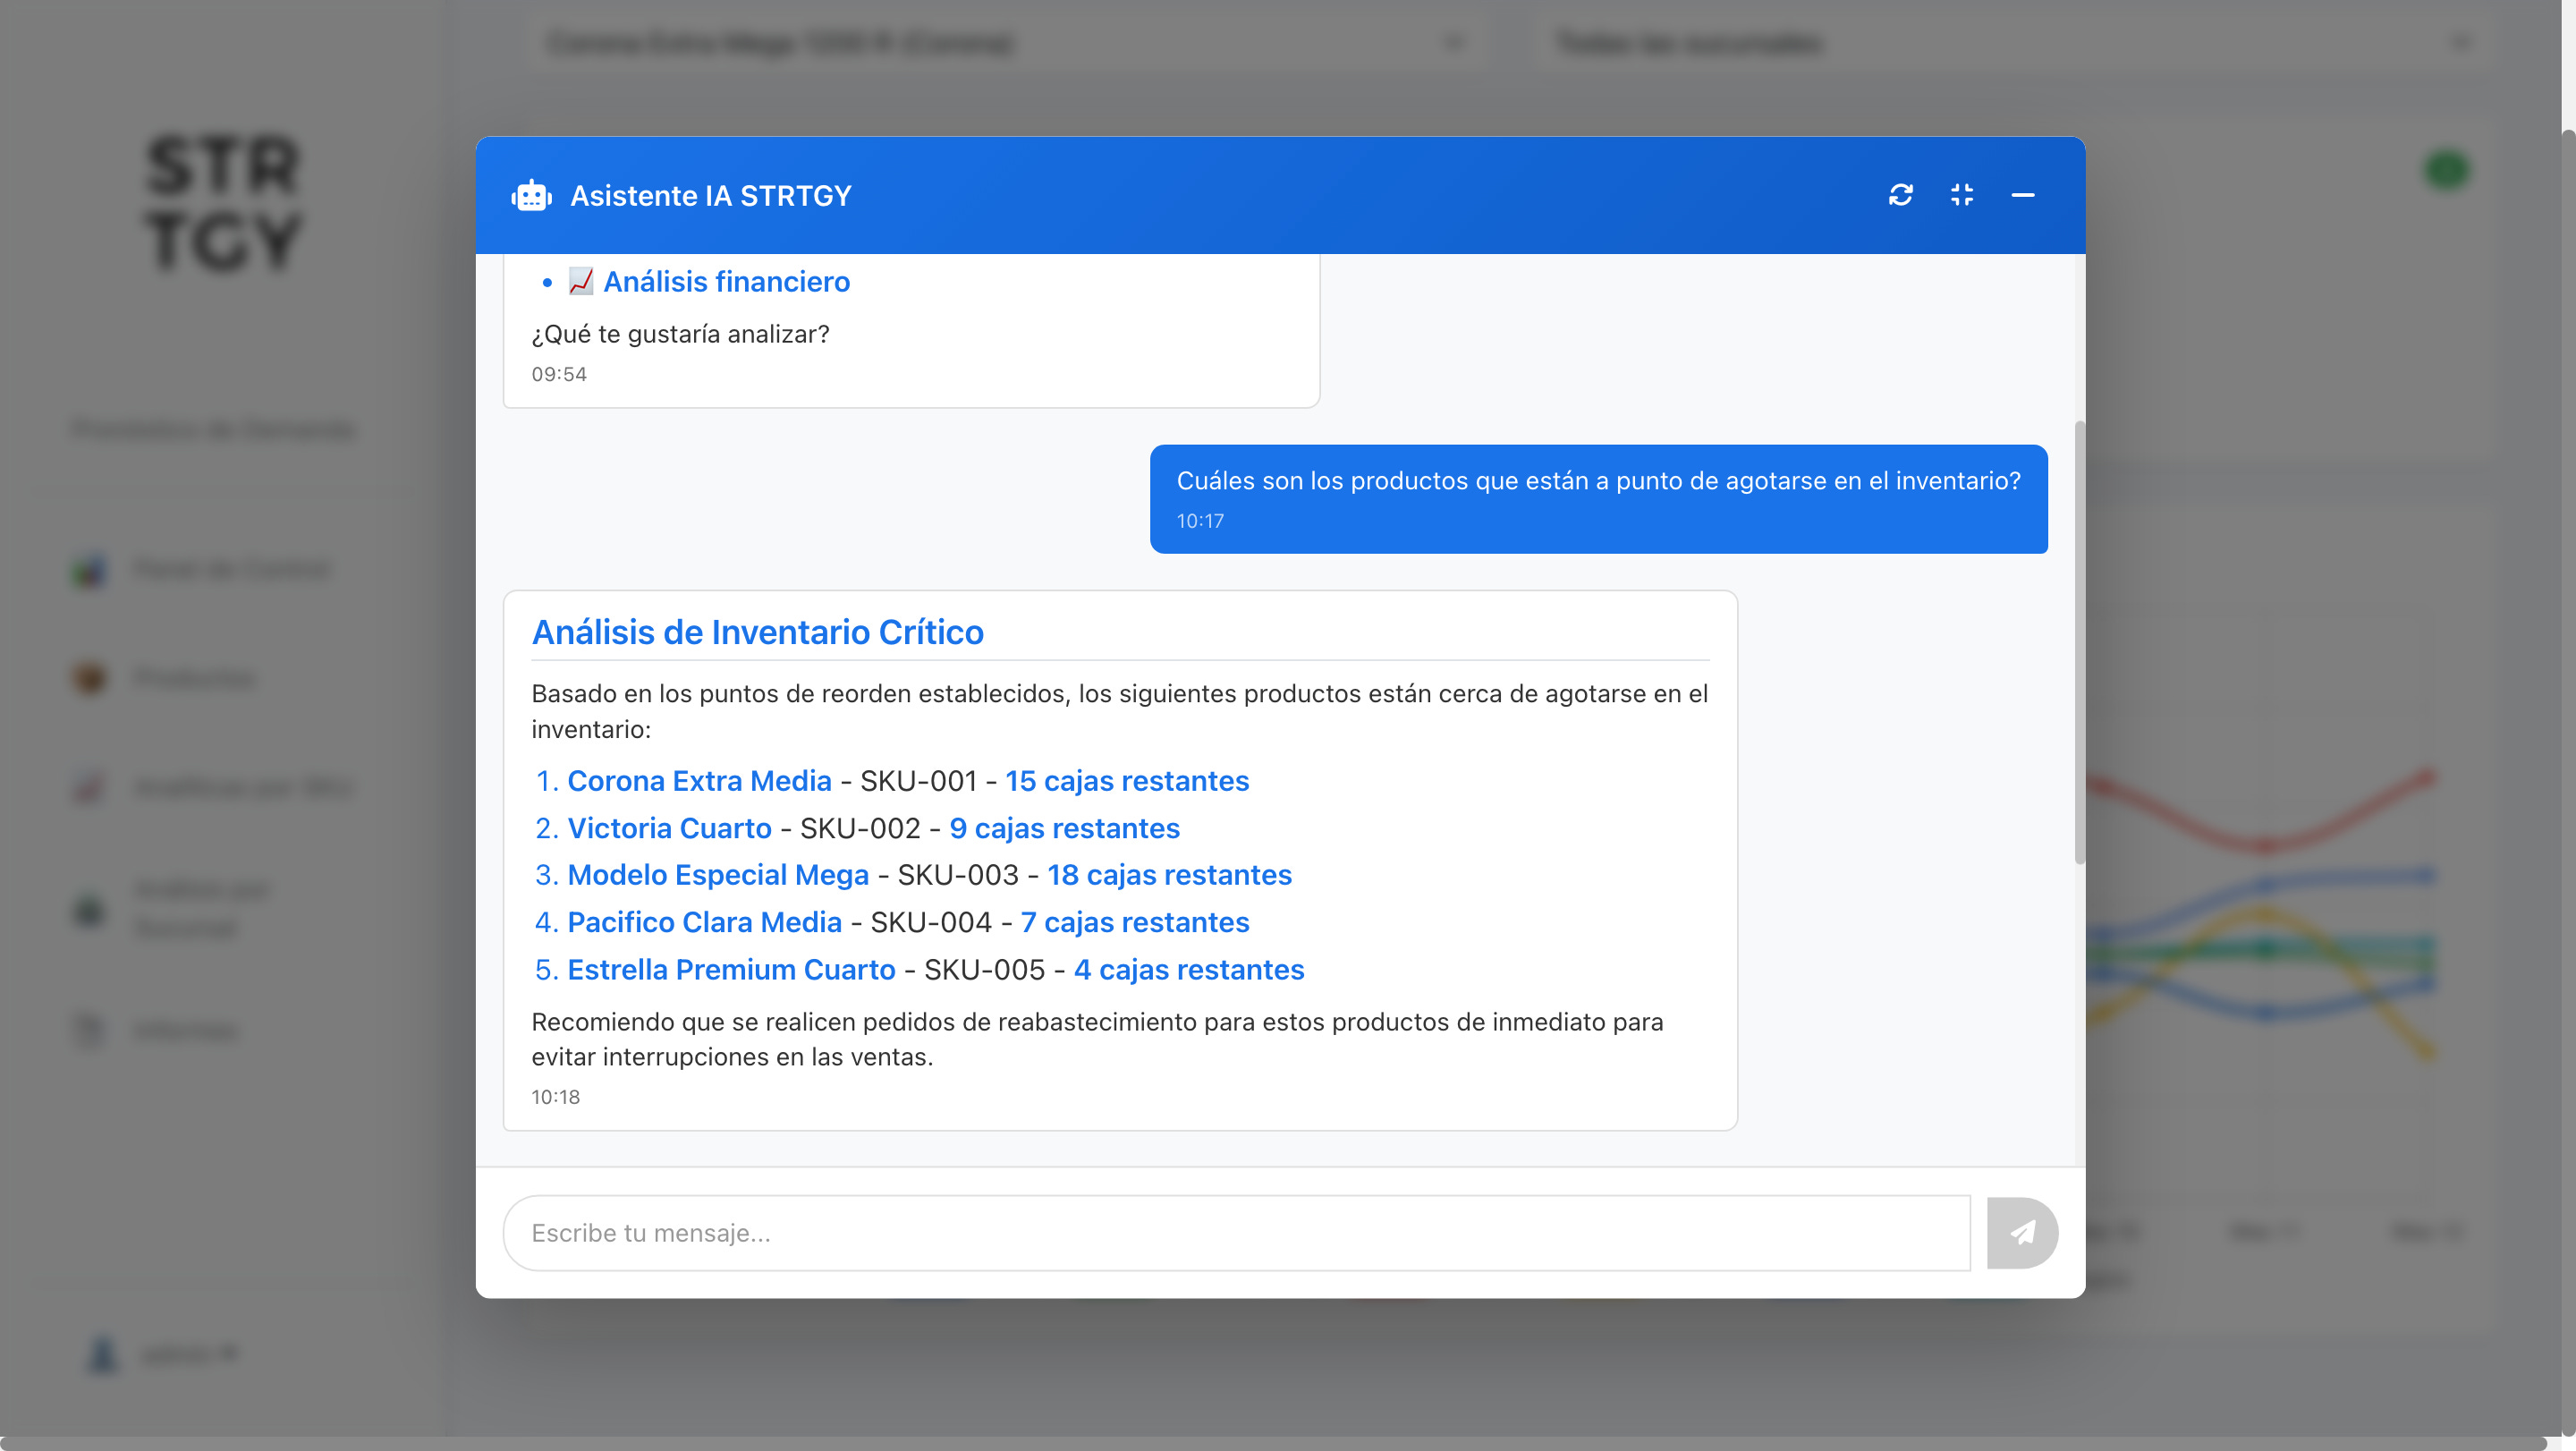This screenshot has width=2576, height=1451.
Task: Click the refresh conversation icon
Action: pyautogui.click(x=1900, y=195)
